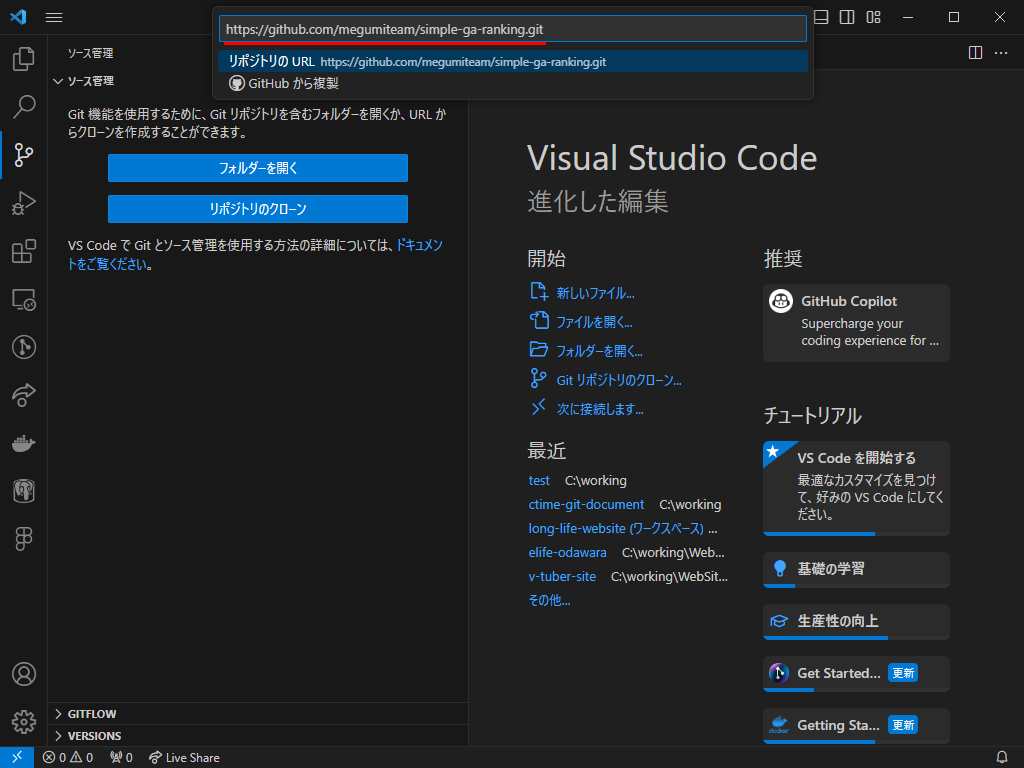Click the ソース管理 panel title
1024x768 pixels.
point(91,53)
